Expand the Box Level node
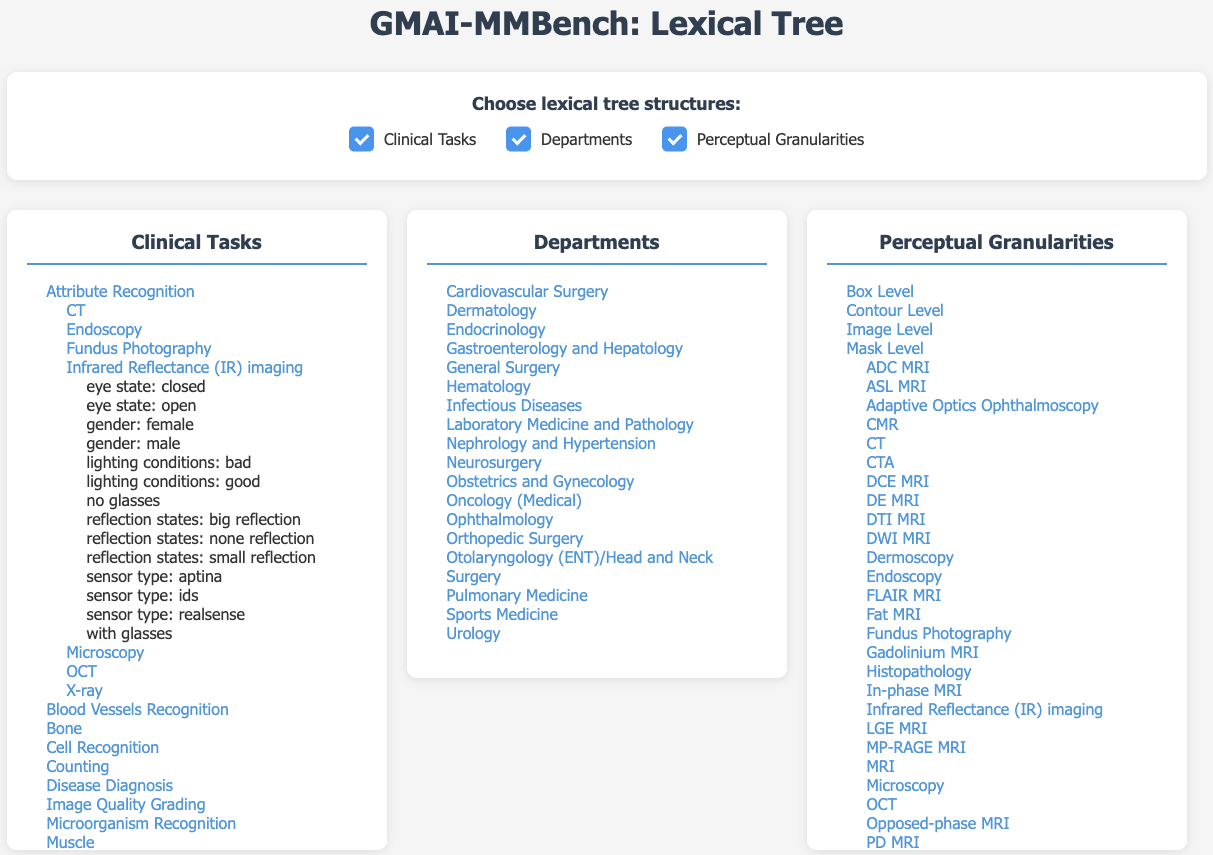This screenshot has height=855, width=1213. (x=880, y=291)
